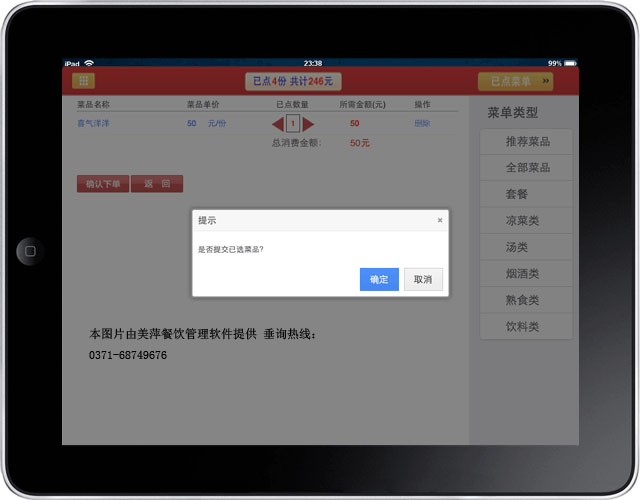This screenshot has width=640, height=500.
Task: Select the 全部菜品 category
Action: tap(527, 168)
